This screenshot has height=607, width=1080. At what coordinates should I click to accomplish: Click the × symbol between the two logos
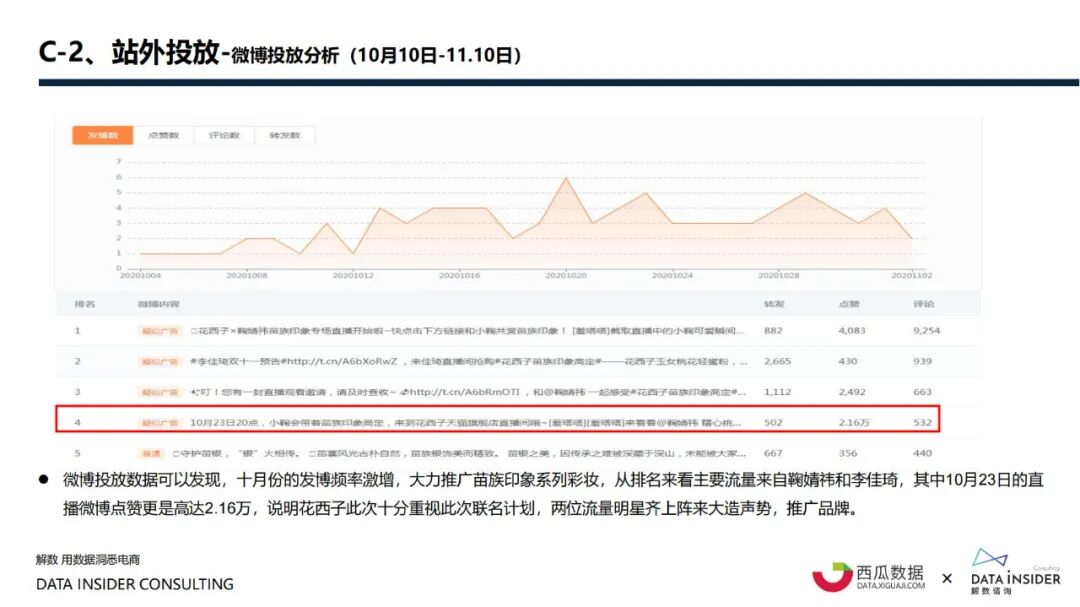click(948, 578)
